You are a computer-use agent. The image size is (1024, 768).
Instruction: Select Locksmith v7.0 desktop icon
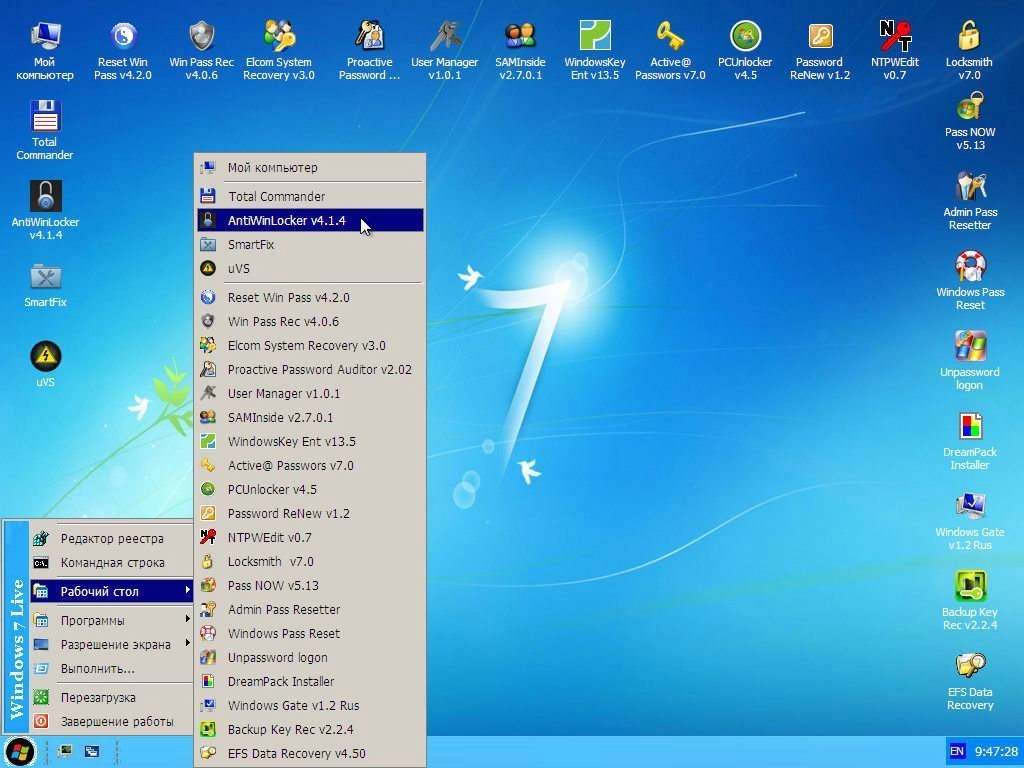(x=969, y=50)
